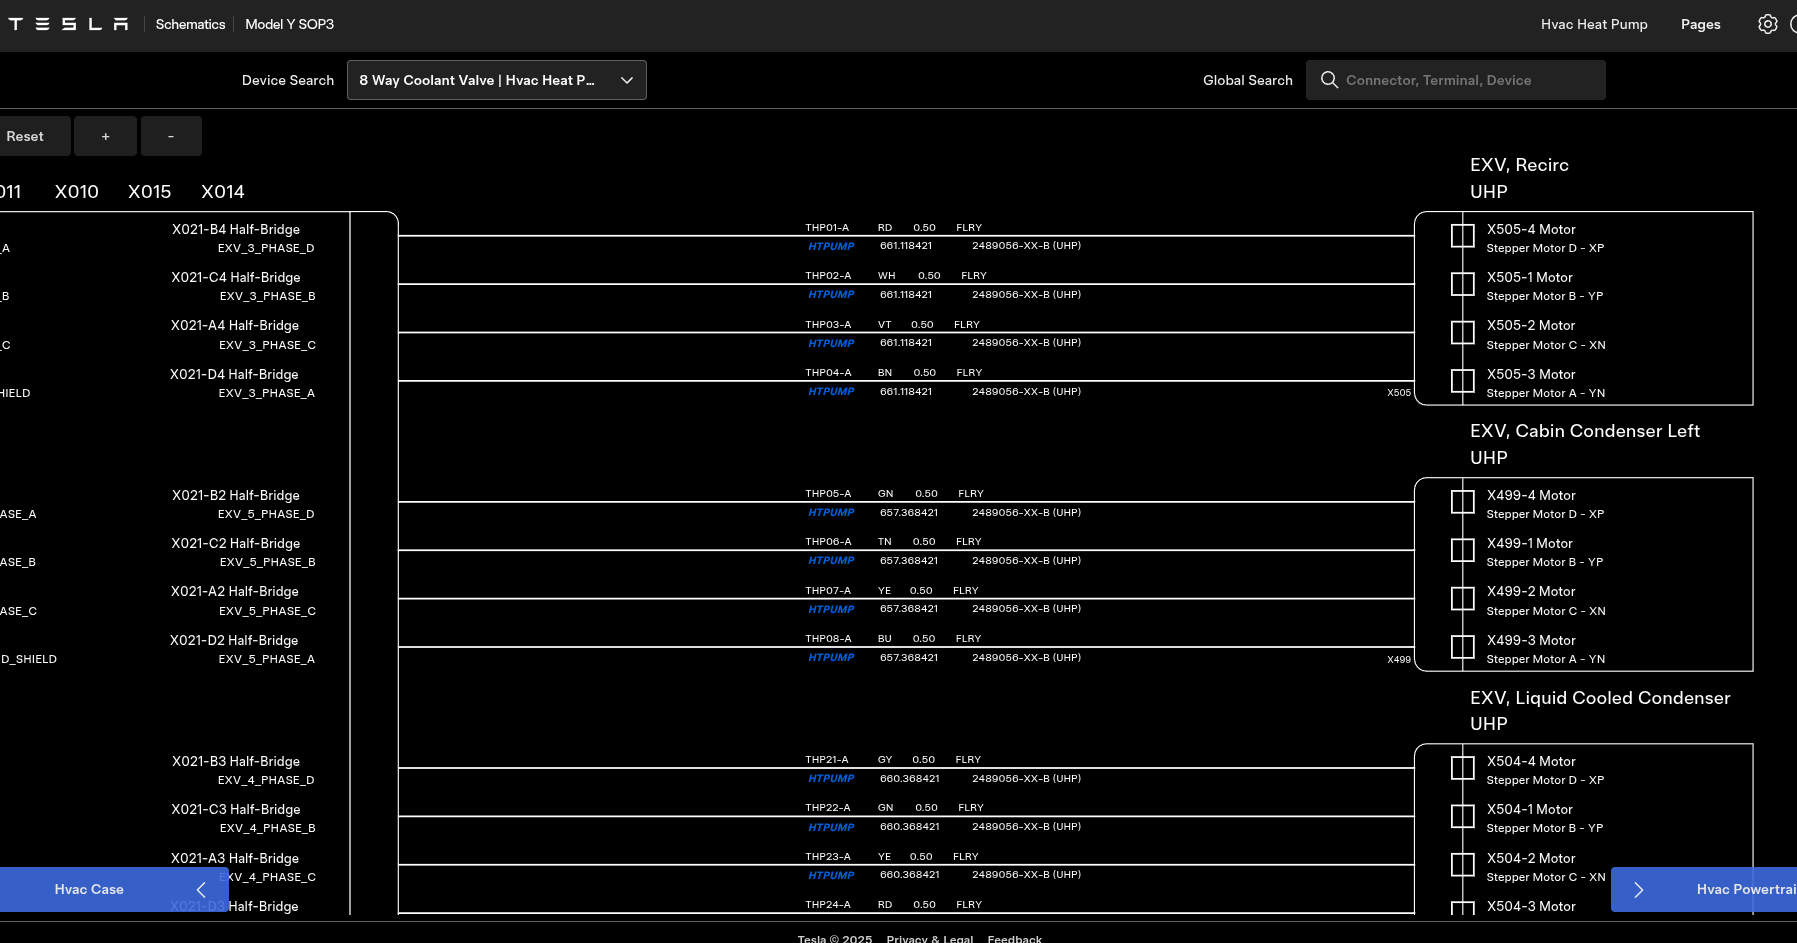Select the X021-A2 Half-Bridge label
1797x943 pixels.
click(x=235, y=591)
